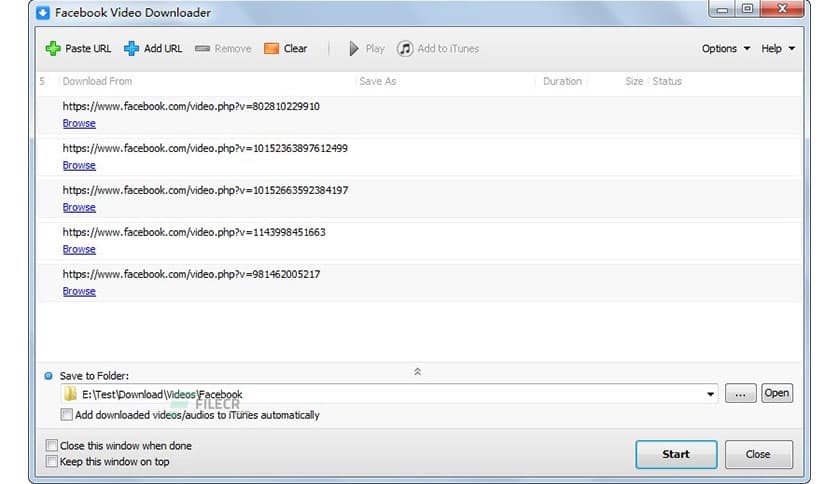Click Browse under the 10152663592384197 video URL
The width and height of the screenshot is (836, 484).
(x=79, y=207)
